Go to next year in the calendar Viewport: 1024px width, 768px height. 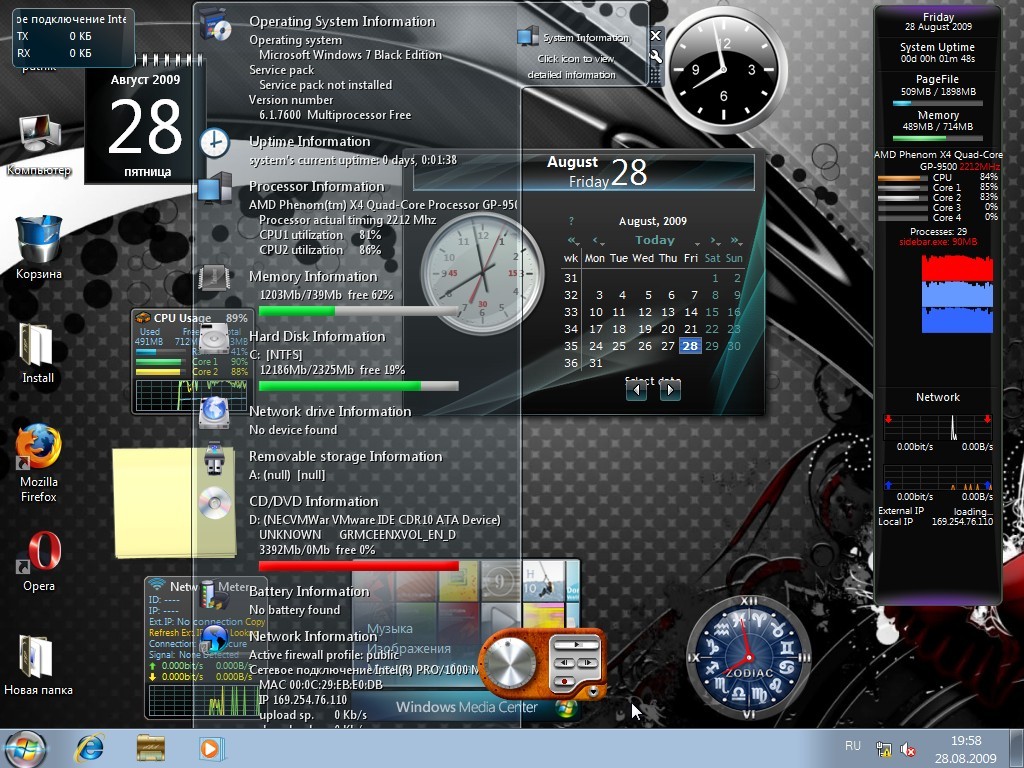(x=737, y=240)
